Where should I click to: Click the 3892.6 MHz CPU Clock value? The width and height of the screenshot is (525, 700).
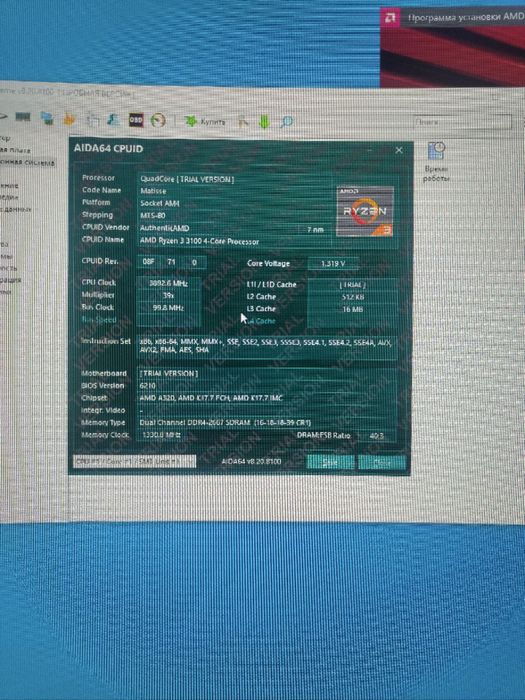pyautogui.click(x=169, y=283)
